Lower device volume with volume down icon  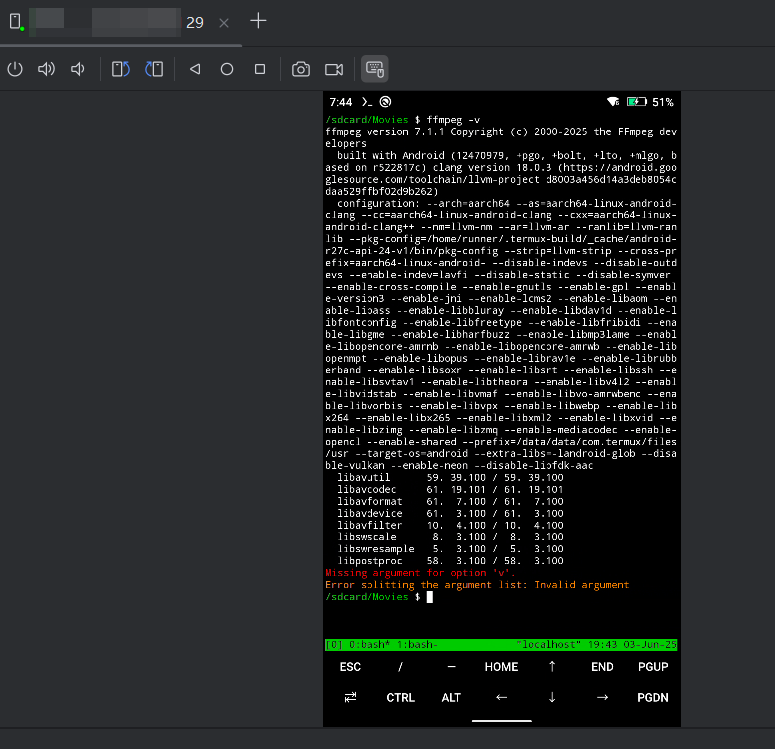click(78, 69)
